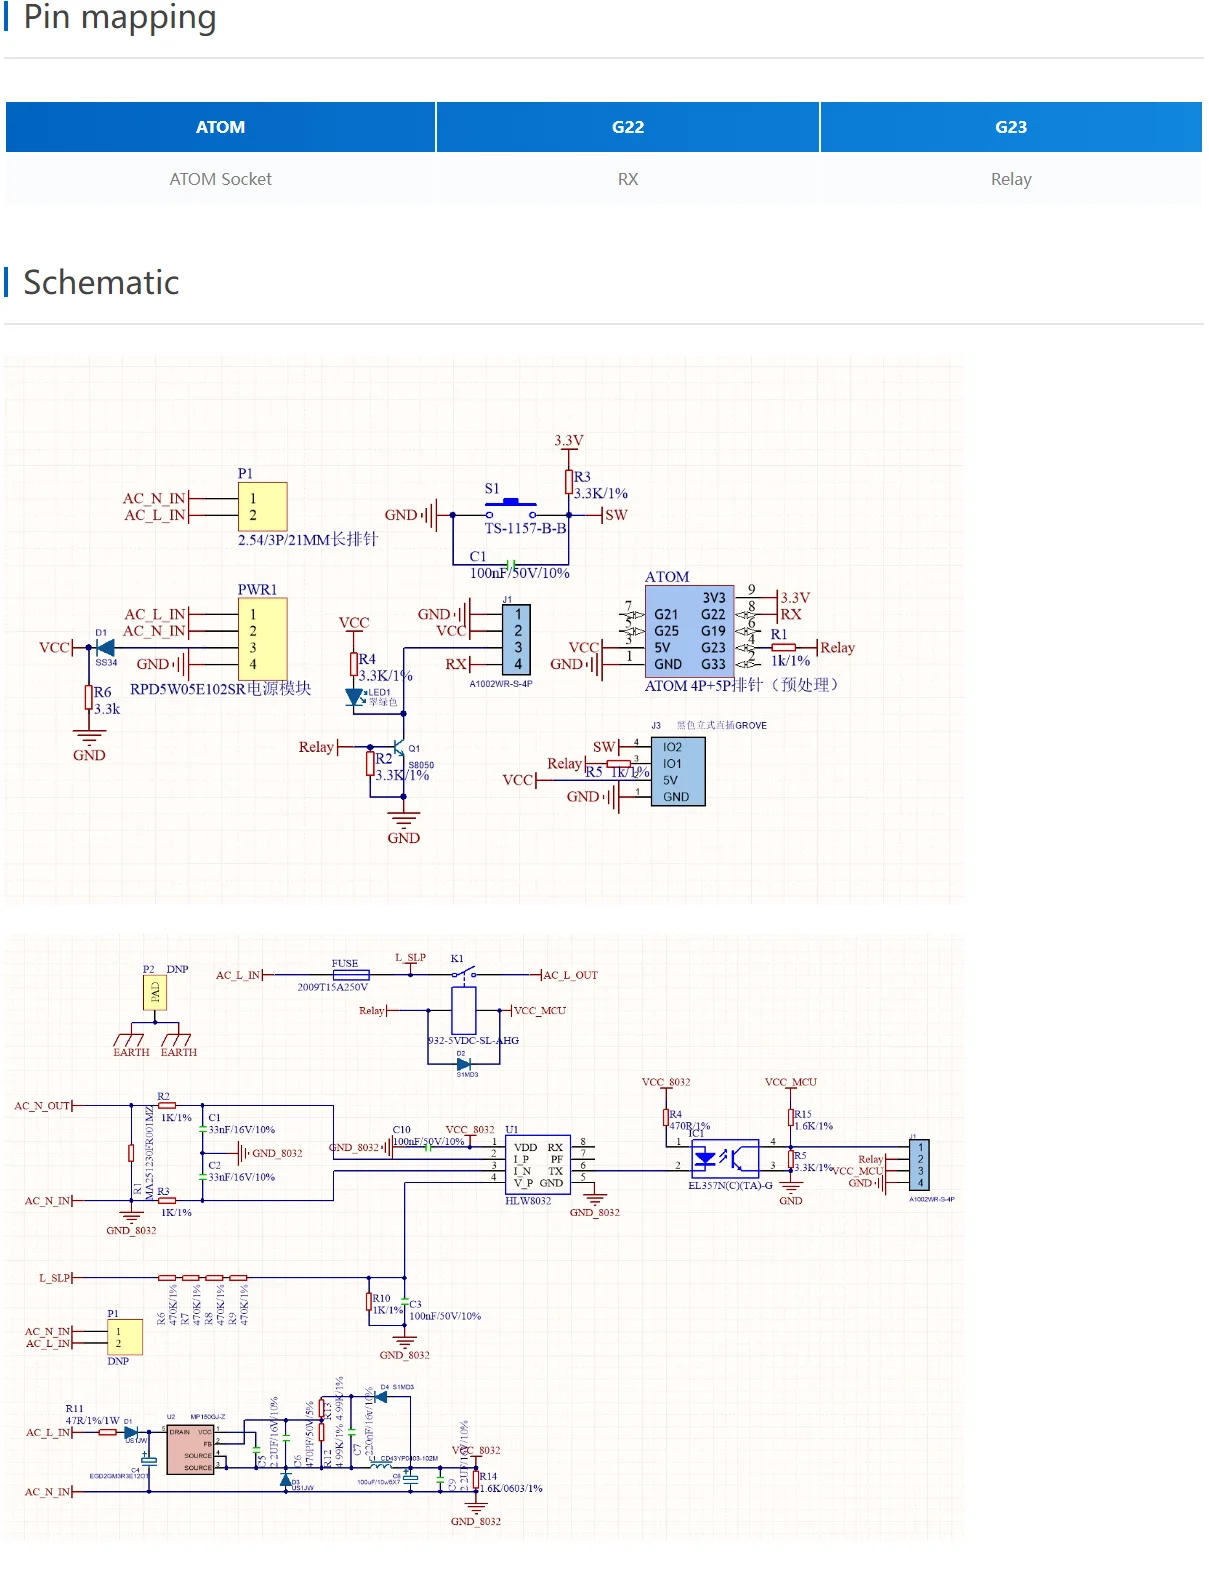
Task: Click the 2.54/3P/21MM pin header label
Action: 308,539
